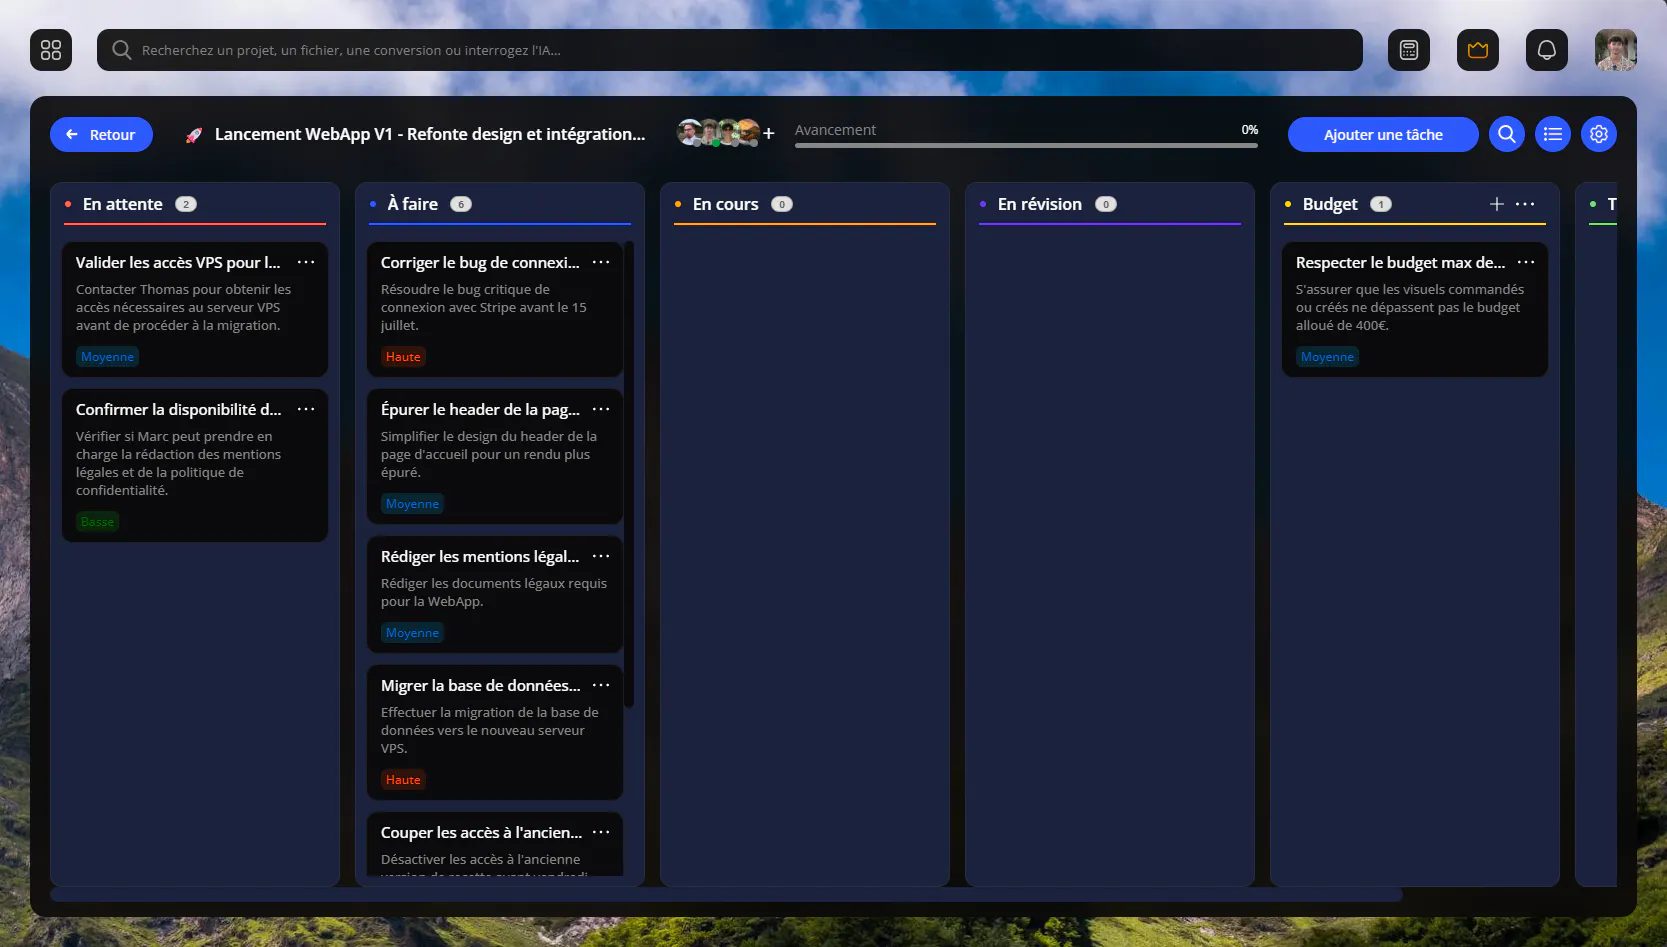The width and height of the screenshot is (1667, 947).
Task: Click Moyenne tag on Respecter le budget card
Action: point(1327,357)
